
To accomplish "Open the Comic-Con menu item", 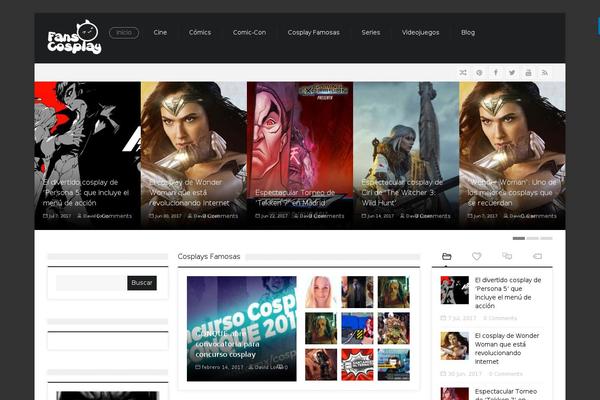I will [x=249, y=33].
